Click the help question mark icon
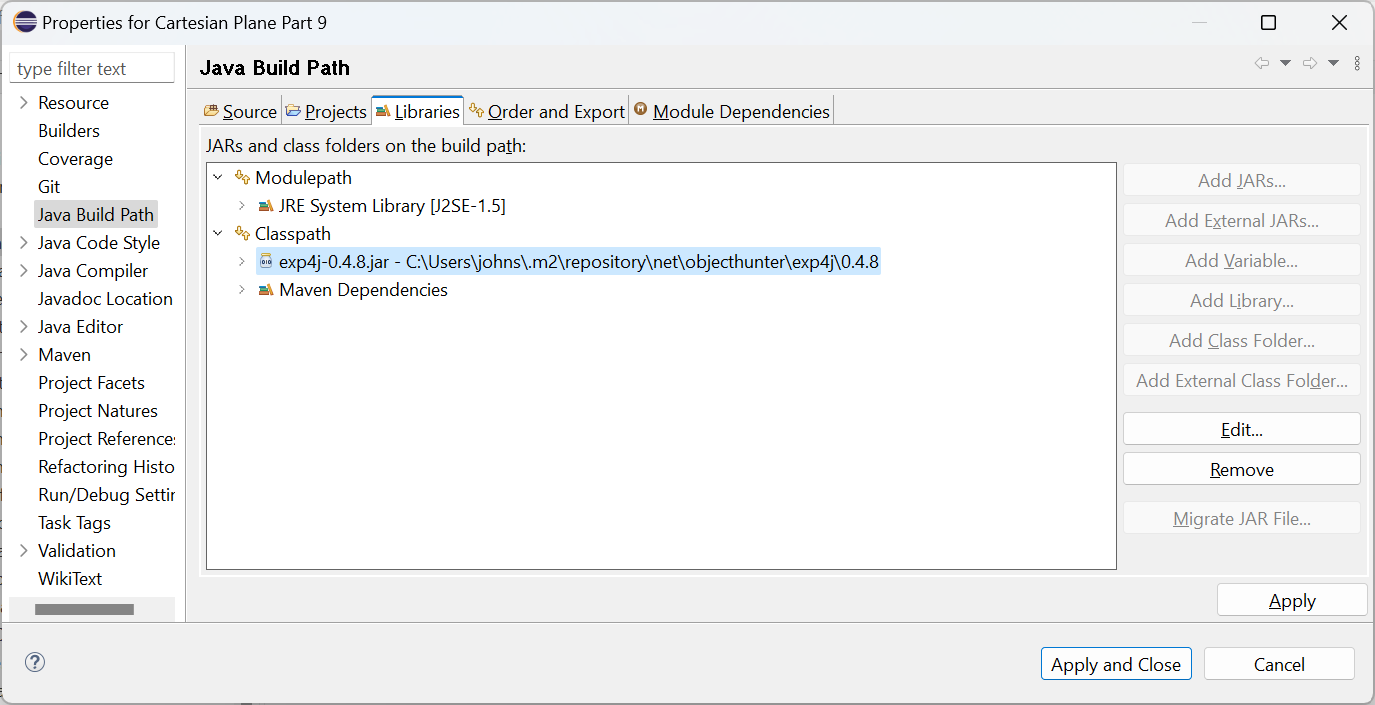 (35, 662)
